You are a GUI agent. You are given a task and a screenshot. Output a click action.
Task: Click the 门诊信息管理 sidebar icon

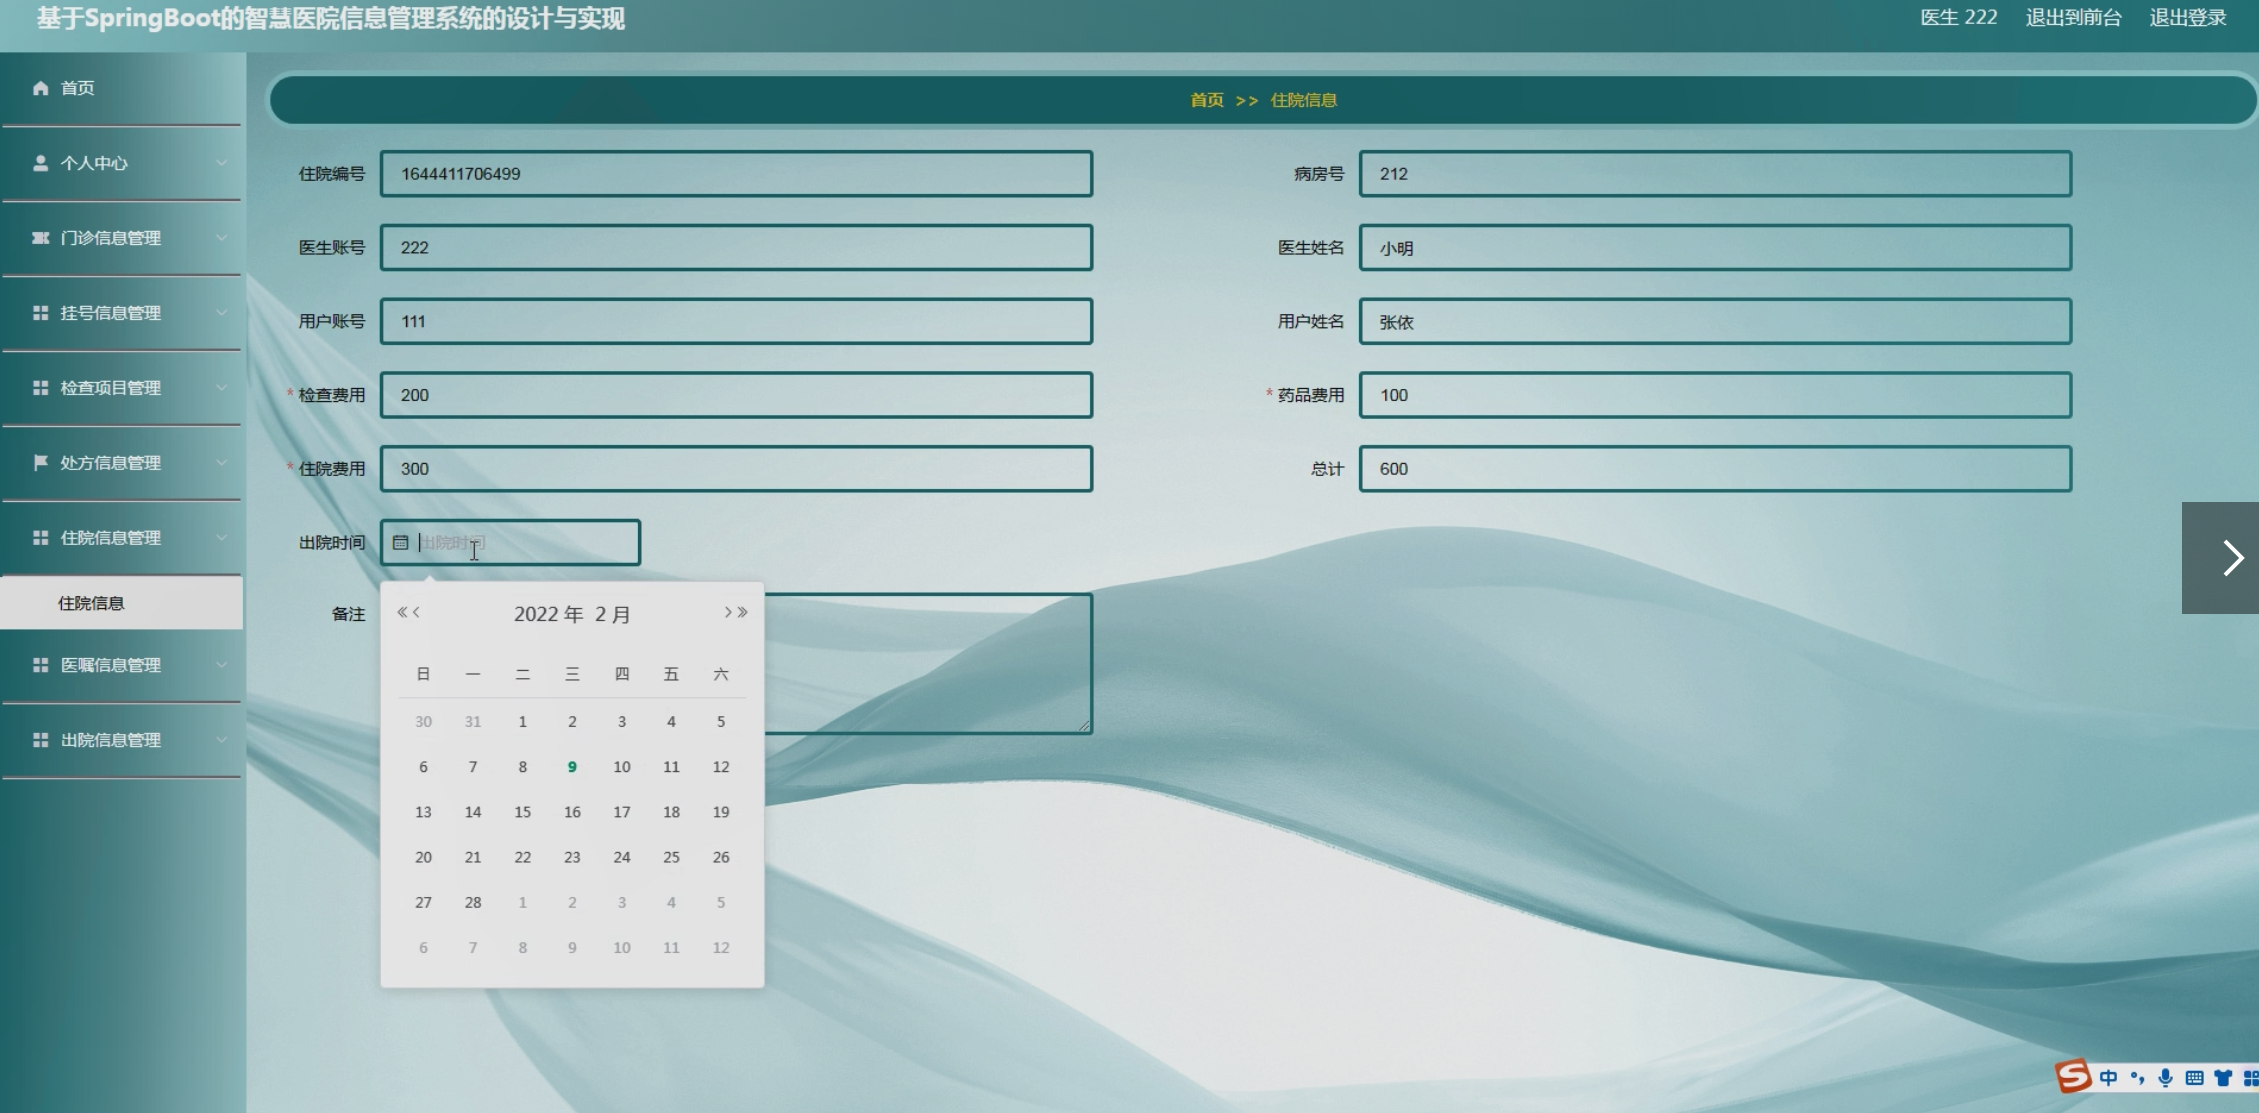40,238
